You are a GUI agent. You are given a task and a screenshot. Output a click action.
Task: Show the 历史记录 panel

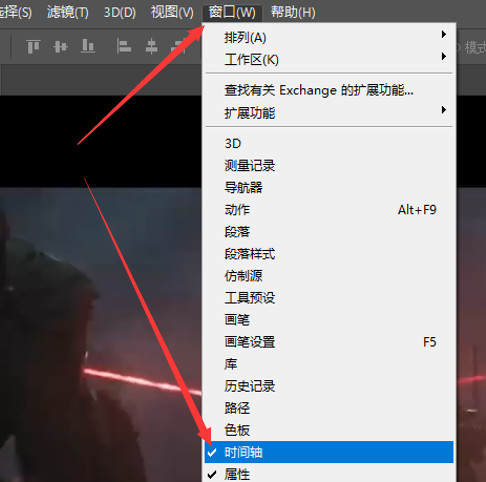pos(329,386)
